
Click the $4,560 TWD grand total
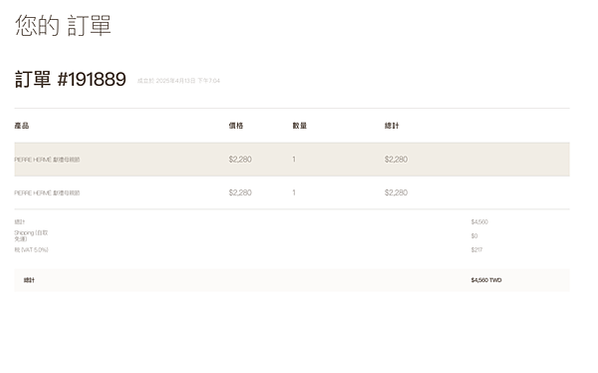coord(486,280)
